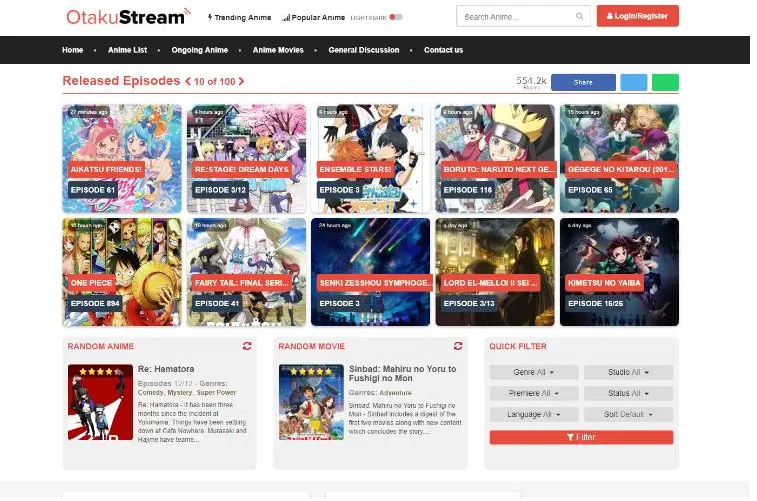Refresh the Random Movie panel
The height and width of the screenshot is (501, 757).
458,346
